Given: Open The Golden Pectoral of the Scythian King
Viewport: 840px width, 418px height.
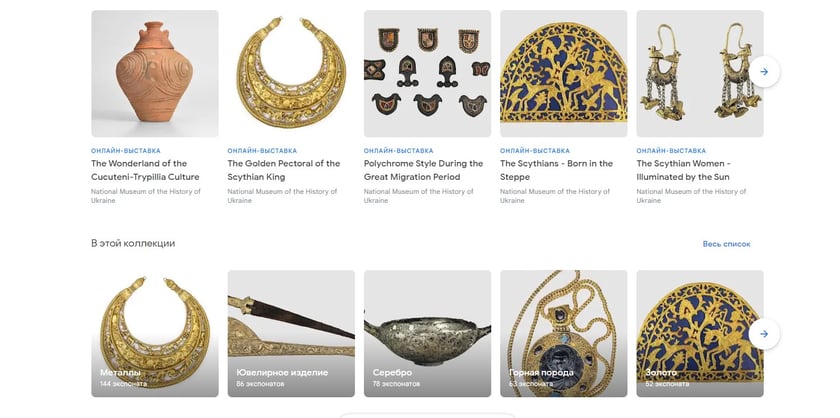Looking at the screenshot, I should pyautogui.click(x=283, y=170).
